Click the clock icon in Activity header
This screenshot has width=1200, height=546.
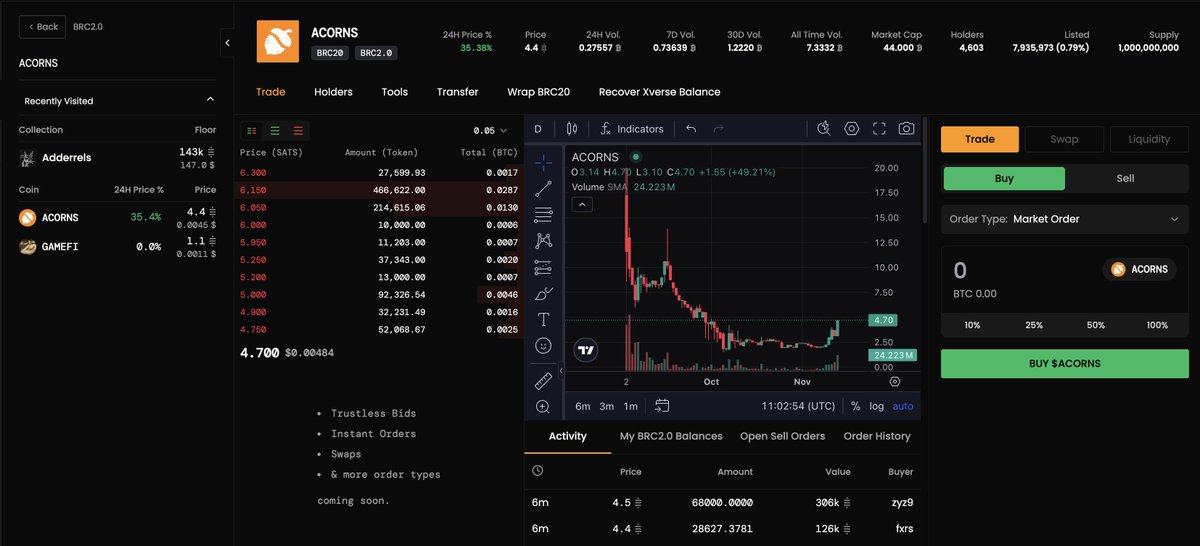click(538, 471)
